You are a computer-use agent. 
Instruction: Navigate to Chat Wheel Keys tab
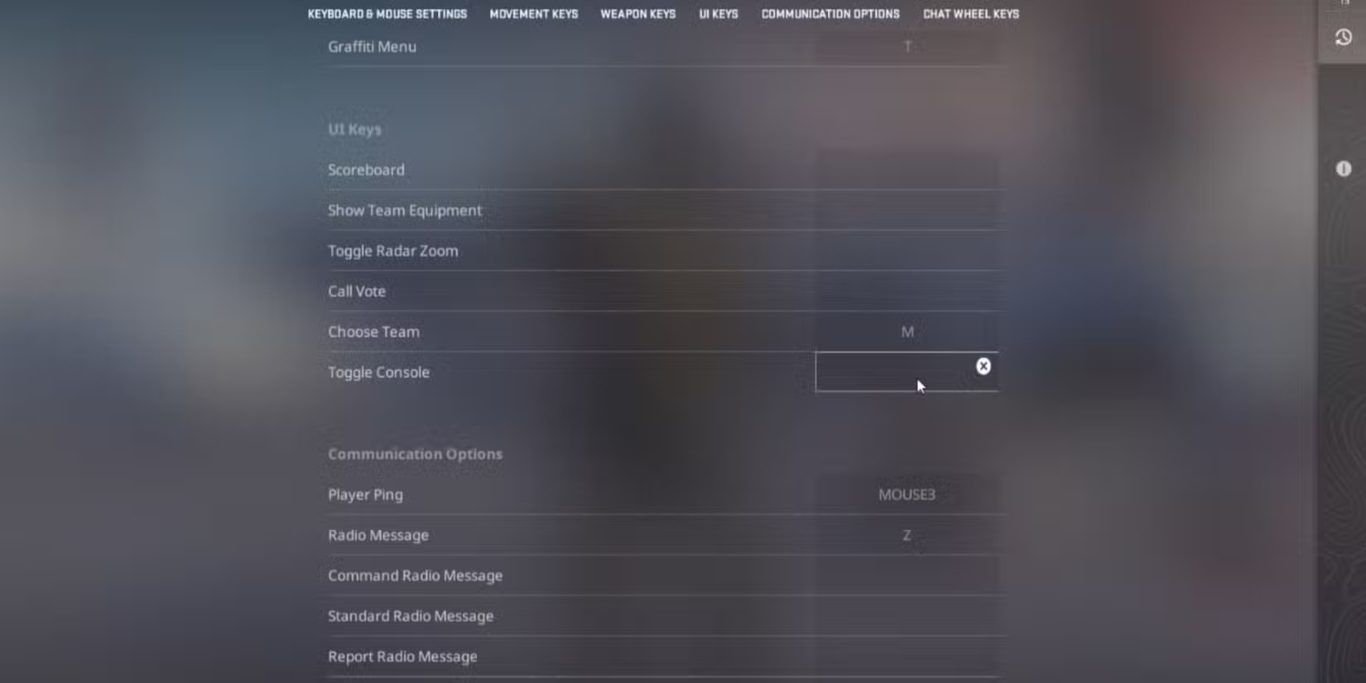point(970,14)
